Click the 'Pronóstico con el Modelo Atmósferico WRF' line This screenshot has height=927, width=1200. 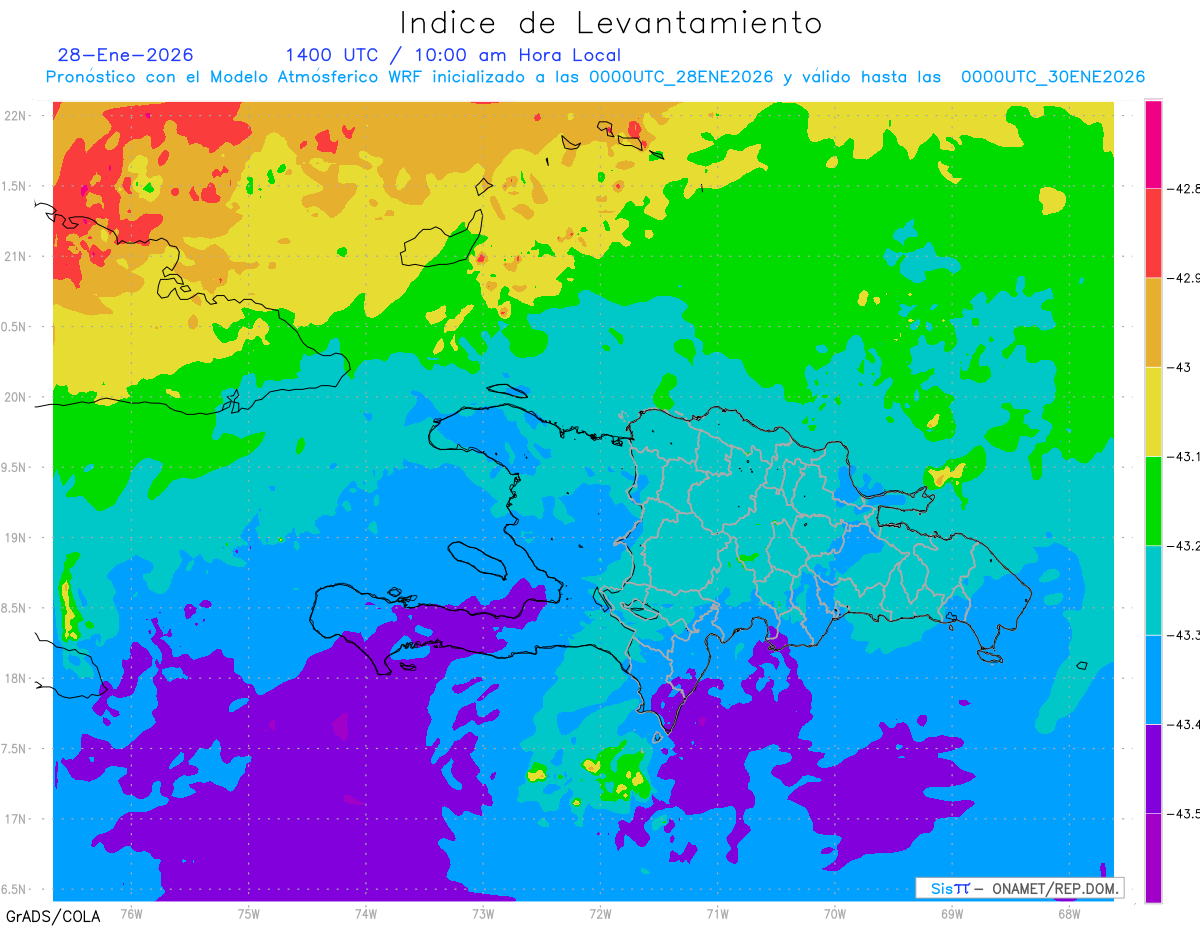[595, 77]
